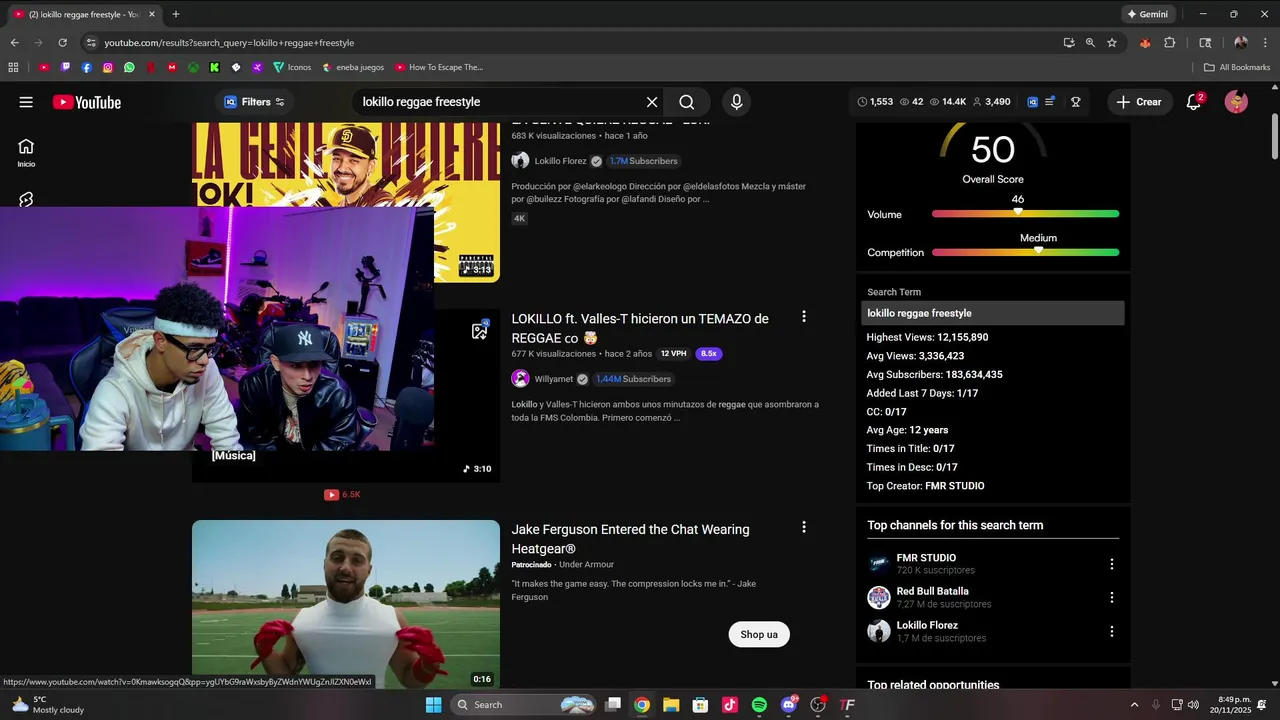Open File Explorer from taskbar

pyautogui.click(x=671, y=705)
